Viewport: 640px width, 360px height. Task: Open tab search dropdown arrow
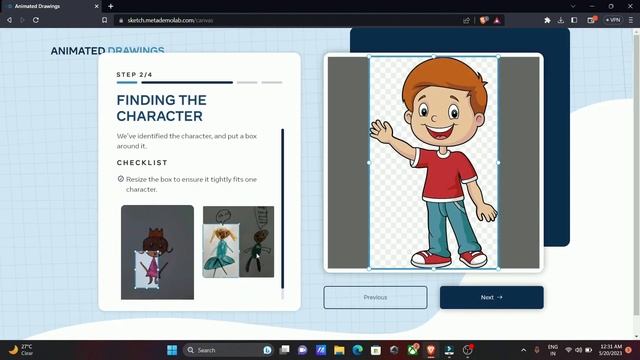click(x=573, y=6)
